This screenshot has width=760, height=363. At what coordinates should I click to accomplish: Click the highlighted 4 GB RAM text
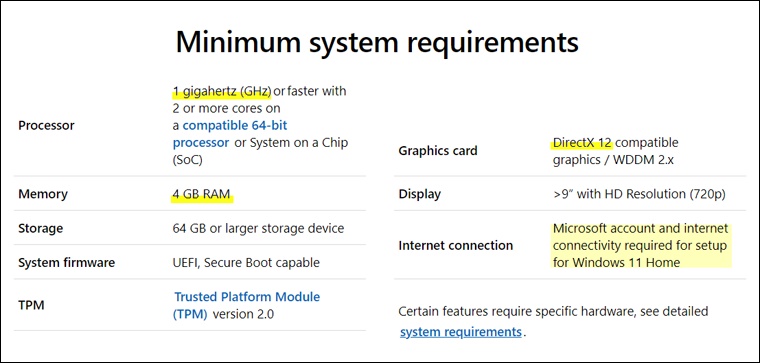pos(203,194)
